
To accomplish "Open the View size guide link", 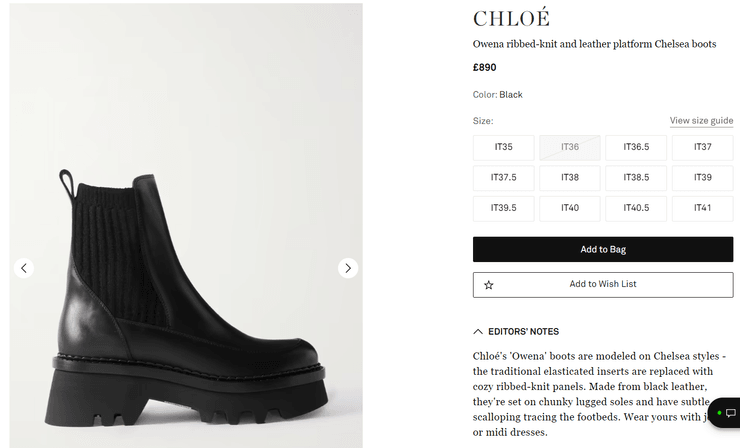I will pyautogui.click(x=701, y=121).
